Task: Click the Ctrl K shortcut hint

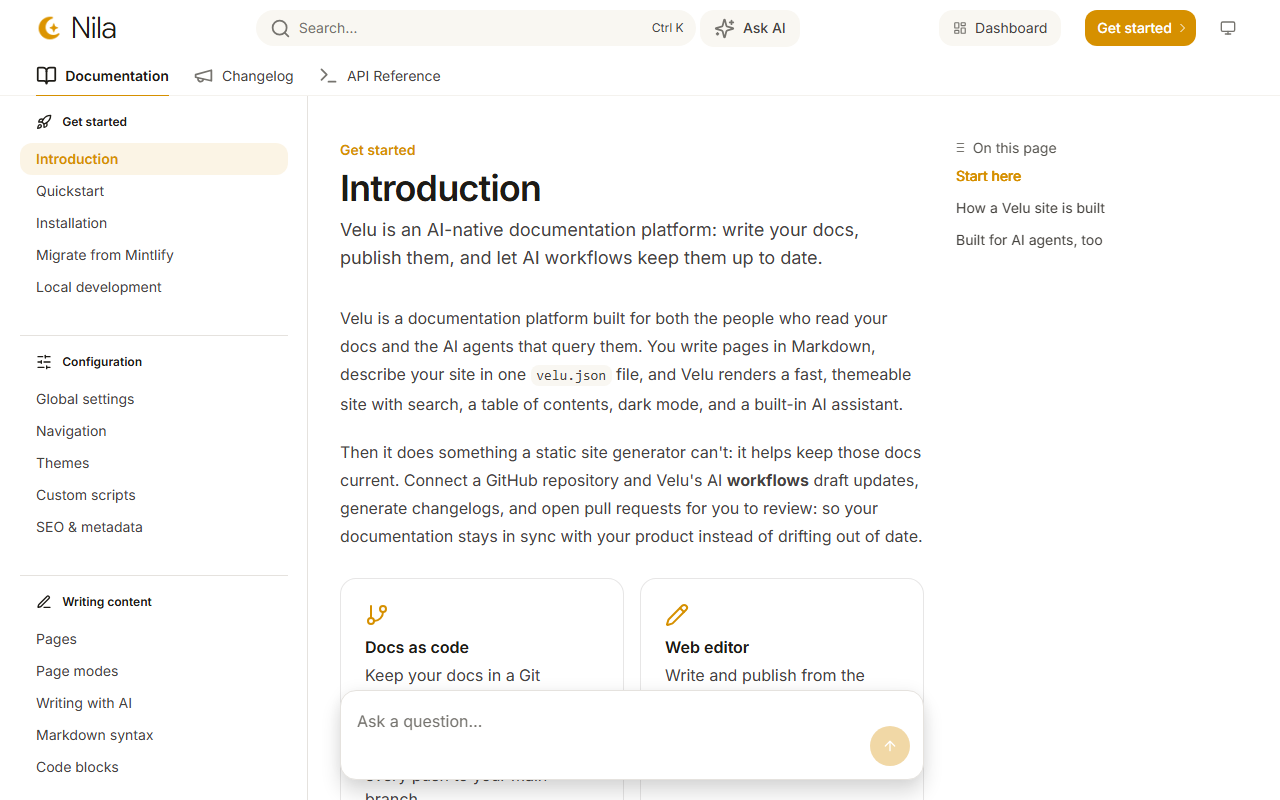Action: [x=668, y=28]
